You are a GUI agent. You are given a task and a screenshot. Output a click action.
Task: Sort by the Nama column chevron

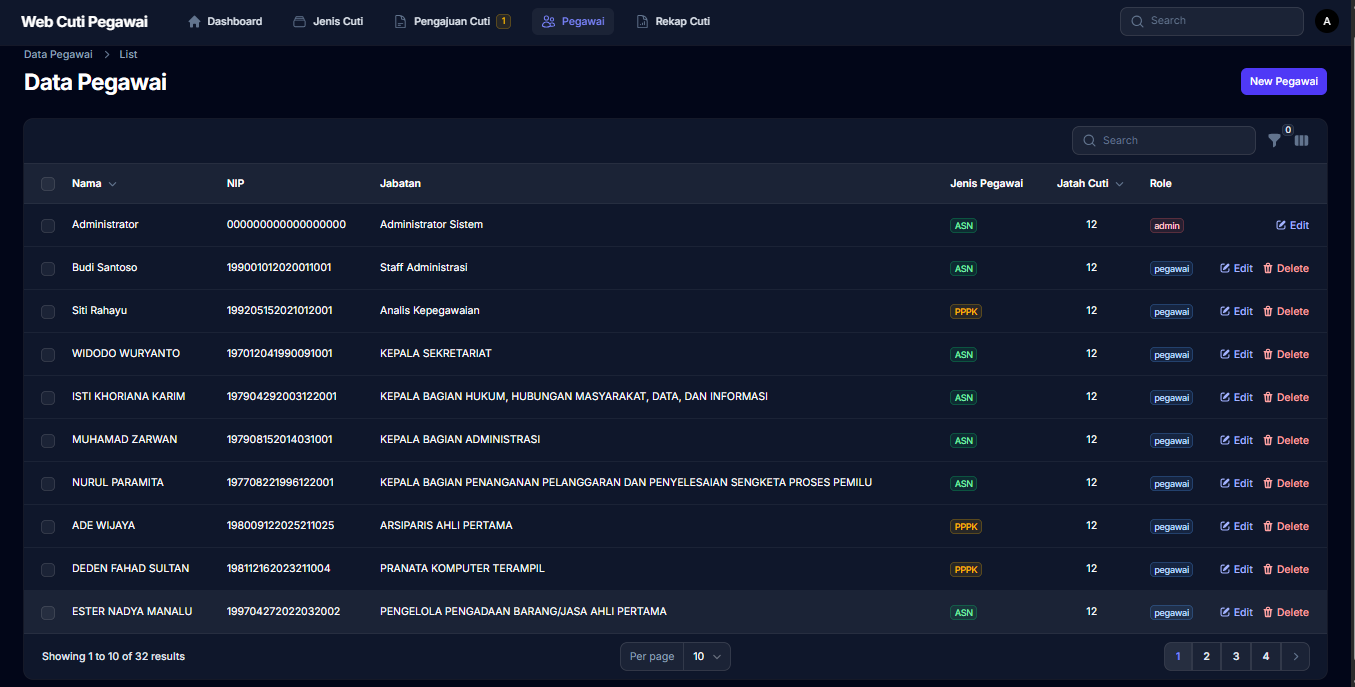pos(113,184)
